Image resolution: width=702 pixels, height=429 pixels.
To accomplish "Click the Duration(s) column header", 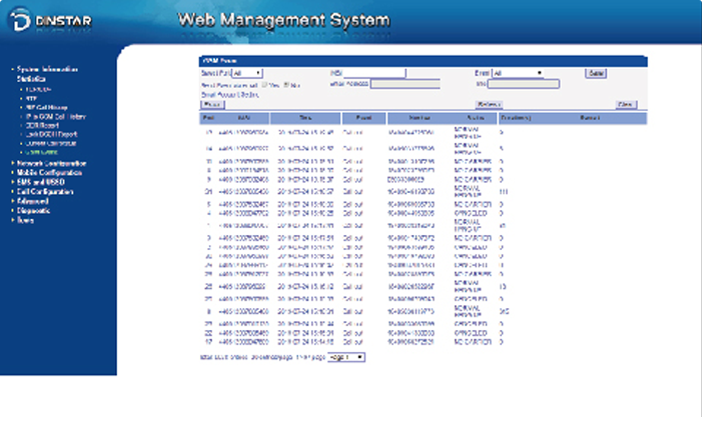I will pos(516,118).
